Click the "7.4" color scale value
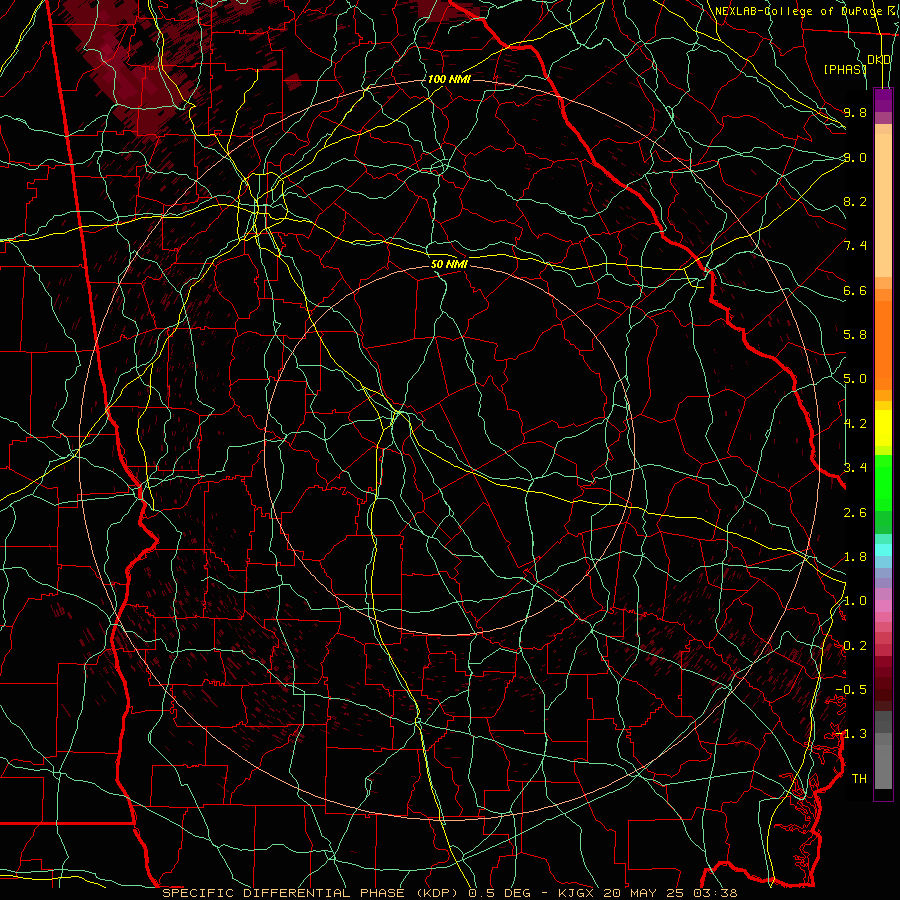The image size is (900, 900). click(x=855, y=246)
